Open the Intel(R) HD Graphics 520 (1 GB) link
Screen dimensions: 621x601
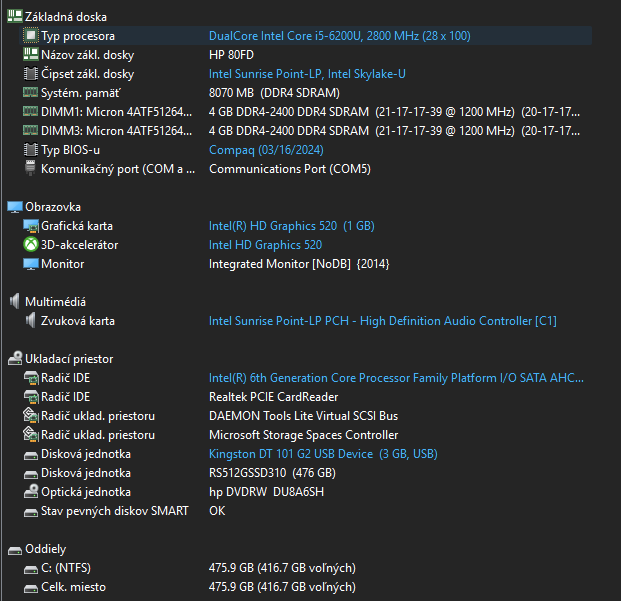pos(291,226)
